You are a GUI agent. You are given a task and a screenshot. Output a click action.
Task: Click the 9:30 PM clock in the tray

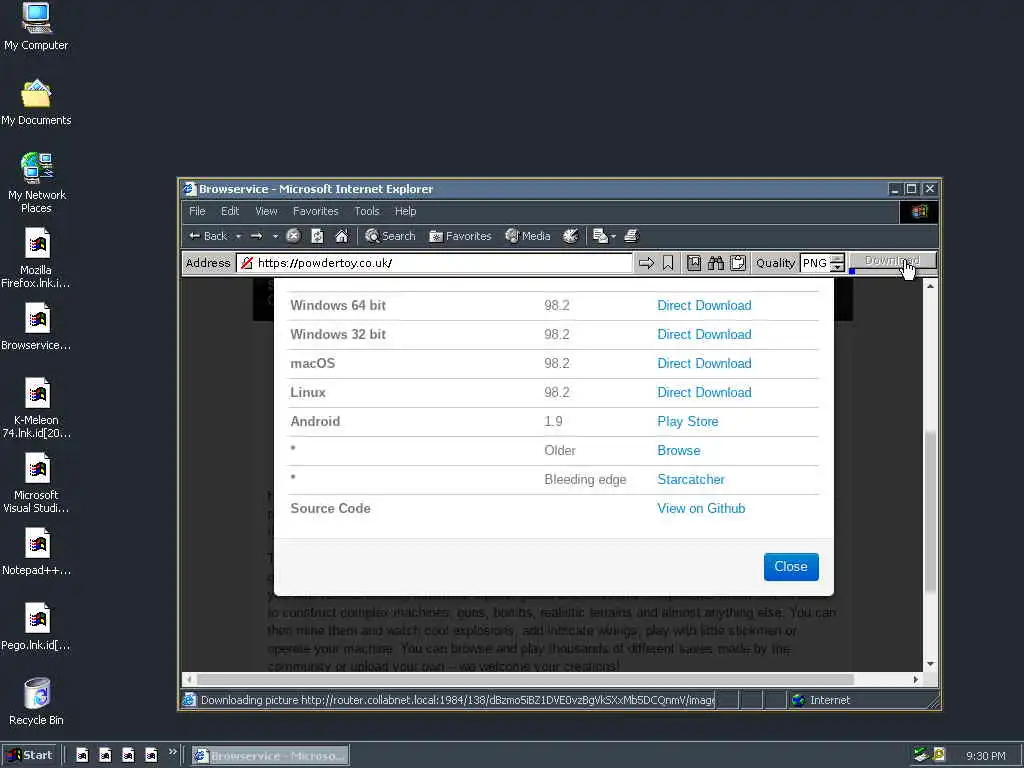(x=985, y=756)
